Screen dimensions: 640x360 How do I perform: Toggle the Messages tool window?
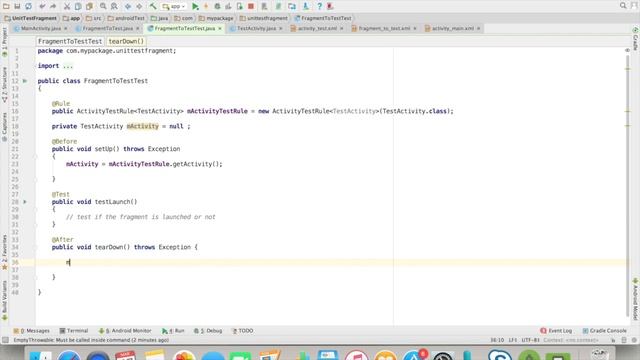(x=31, y=331)
